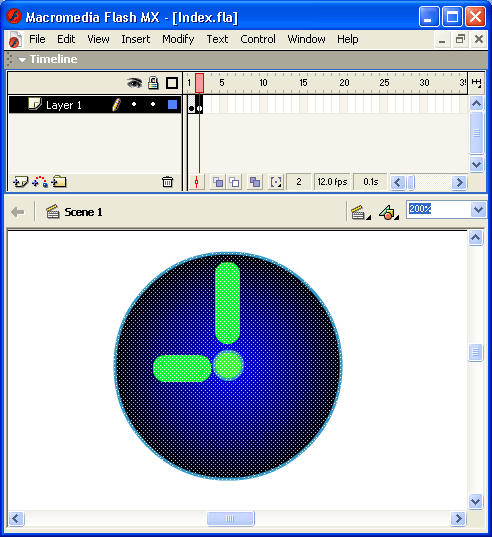Click frame 10 on timeline ruler

(263, 83)
